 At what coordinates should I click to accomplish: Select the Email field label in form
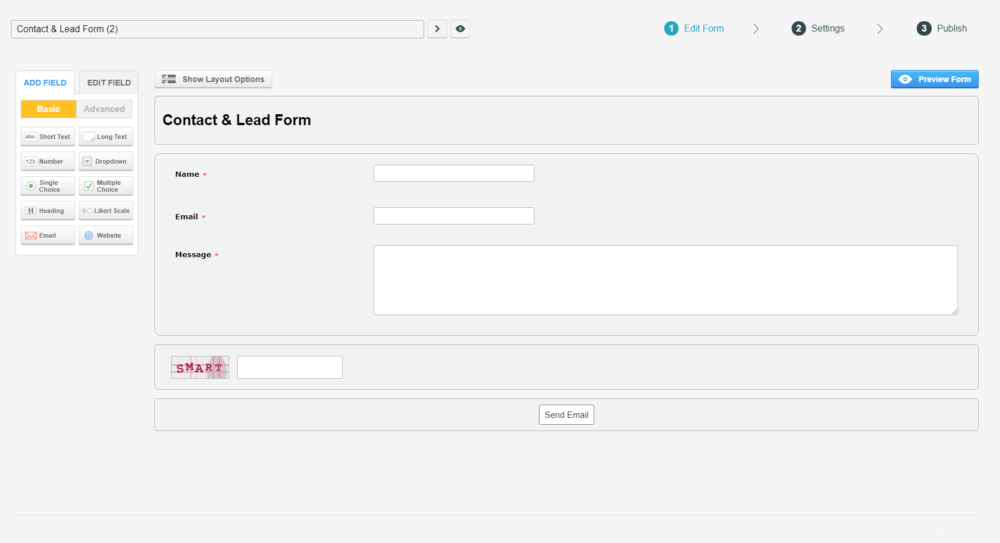186,217
